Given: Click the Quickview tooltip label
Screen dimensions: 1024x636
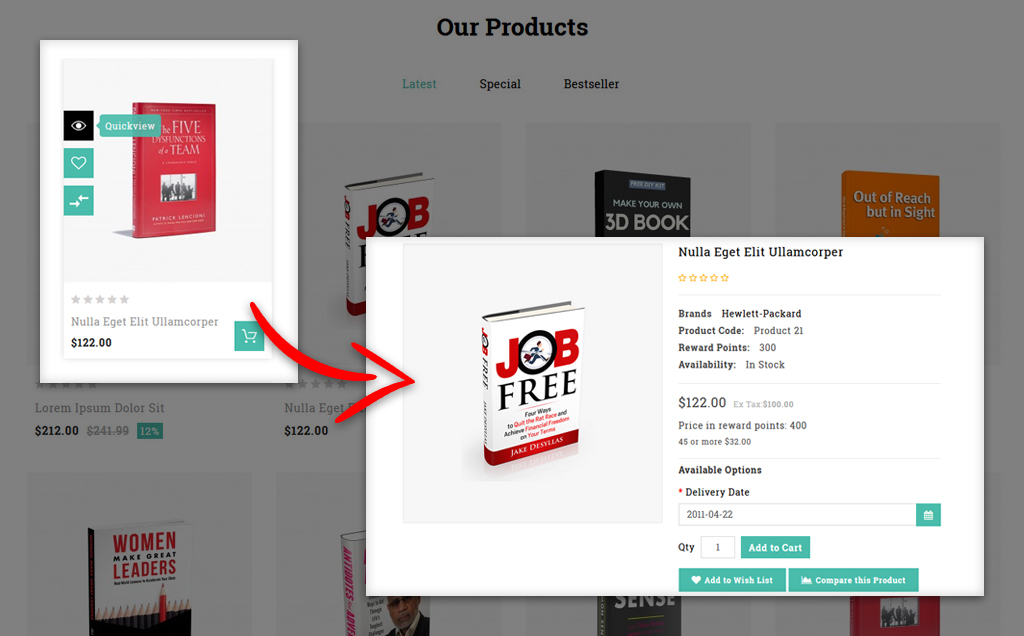Looking at the screenshot, I should click(x=130, y=126).
